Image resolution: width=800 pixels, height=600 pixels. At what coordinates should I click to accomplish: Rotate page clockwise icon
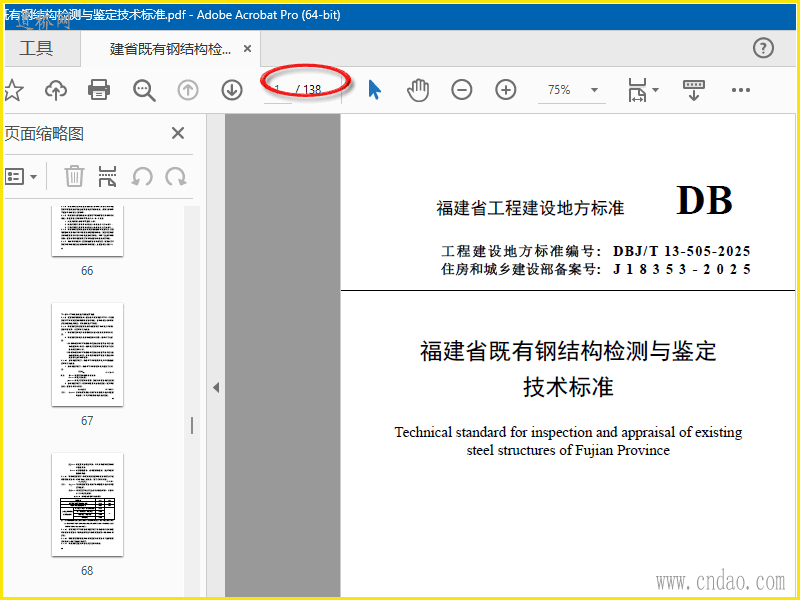(x=176, y=177)
